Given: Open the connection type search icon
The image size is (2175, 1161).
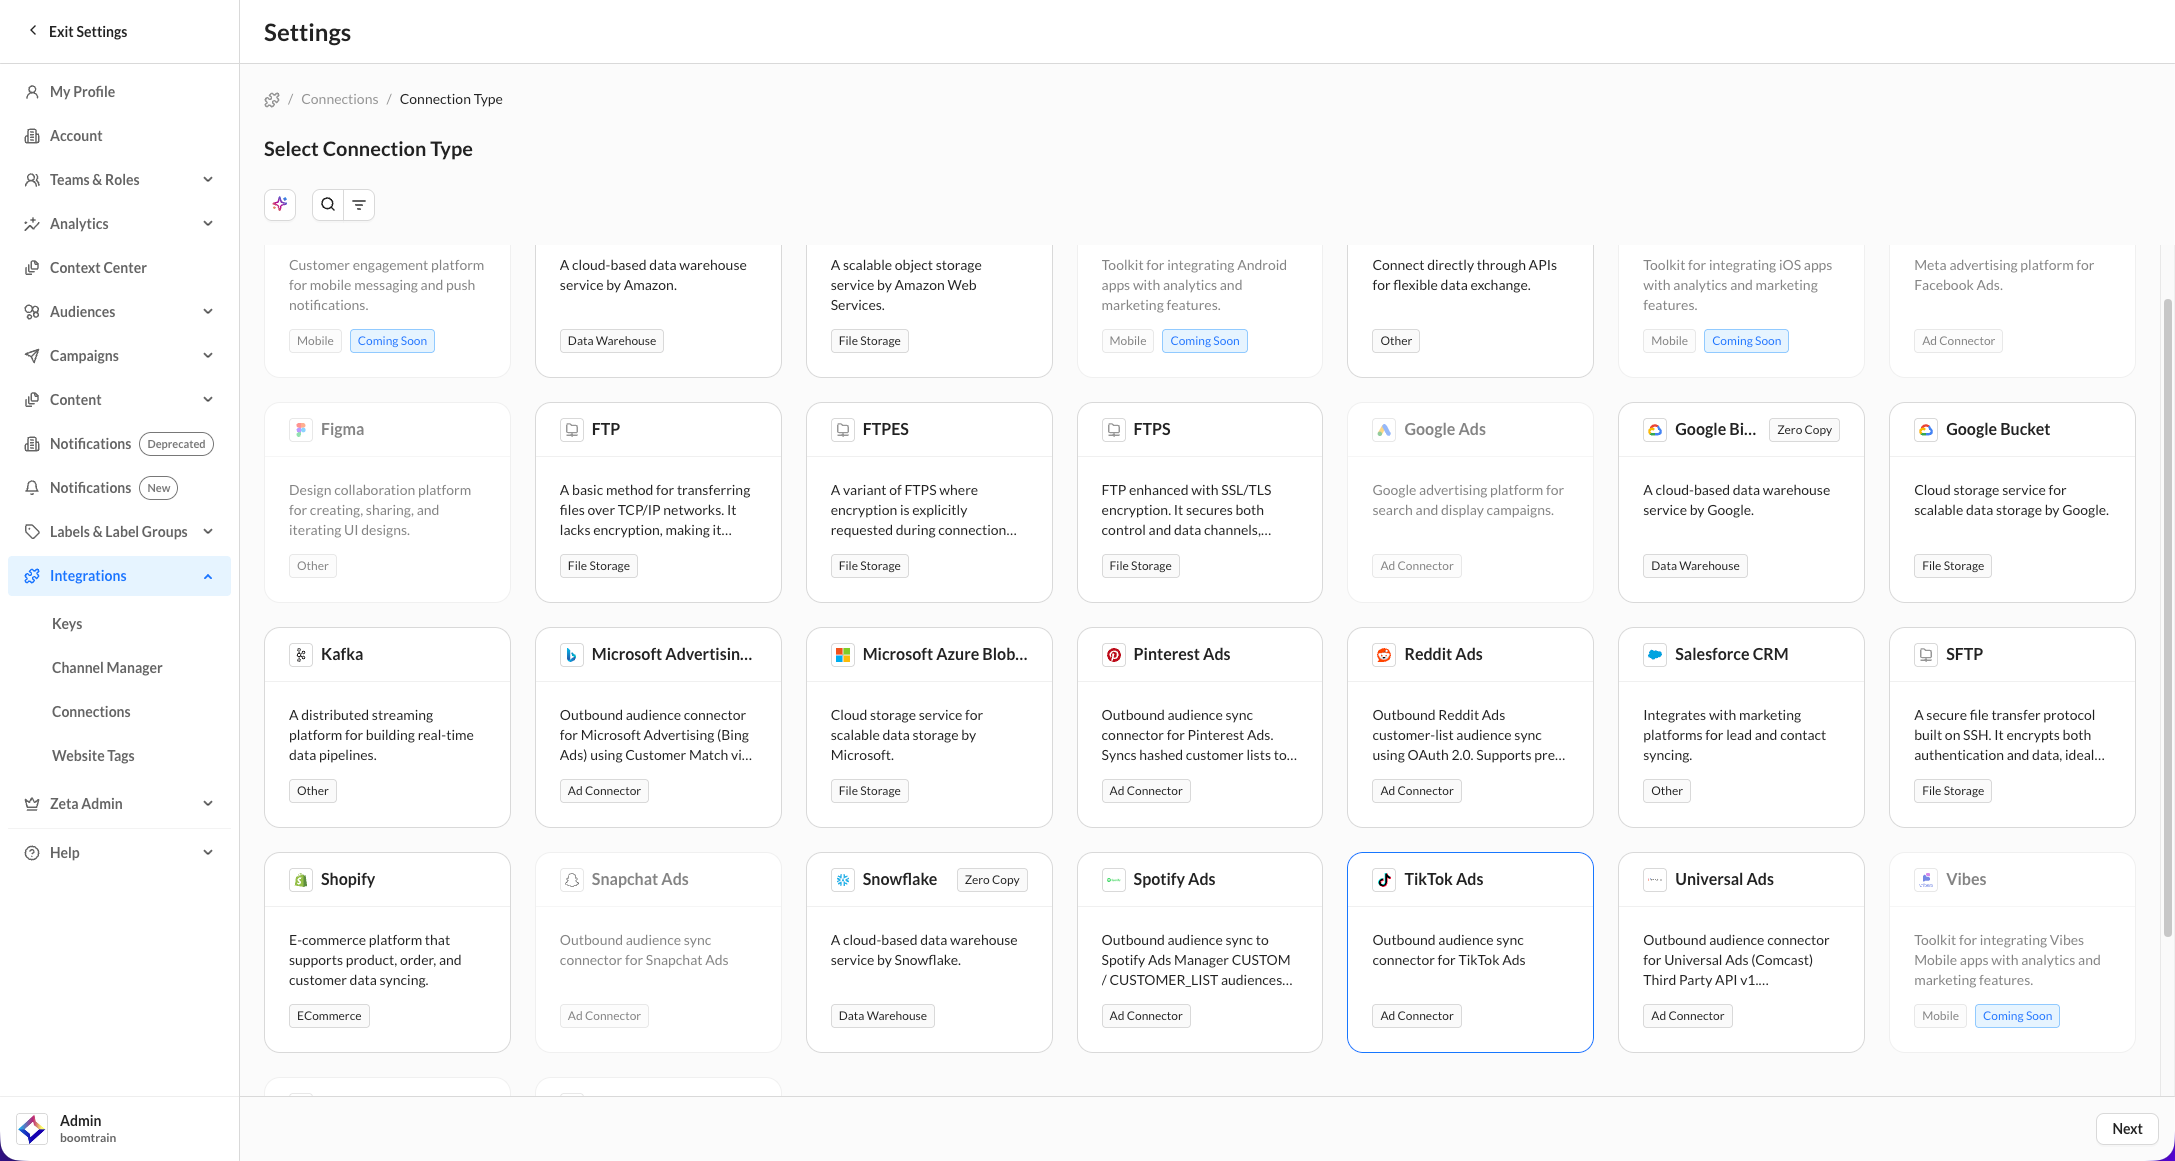Looking at the screenshot, I should point(328,204).
